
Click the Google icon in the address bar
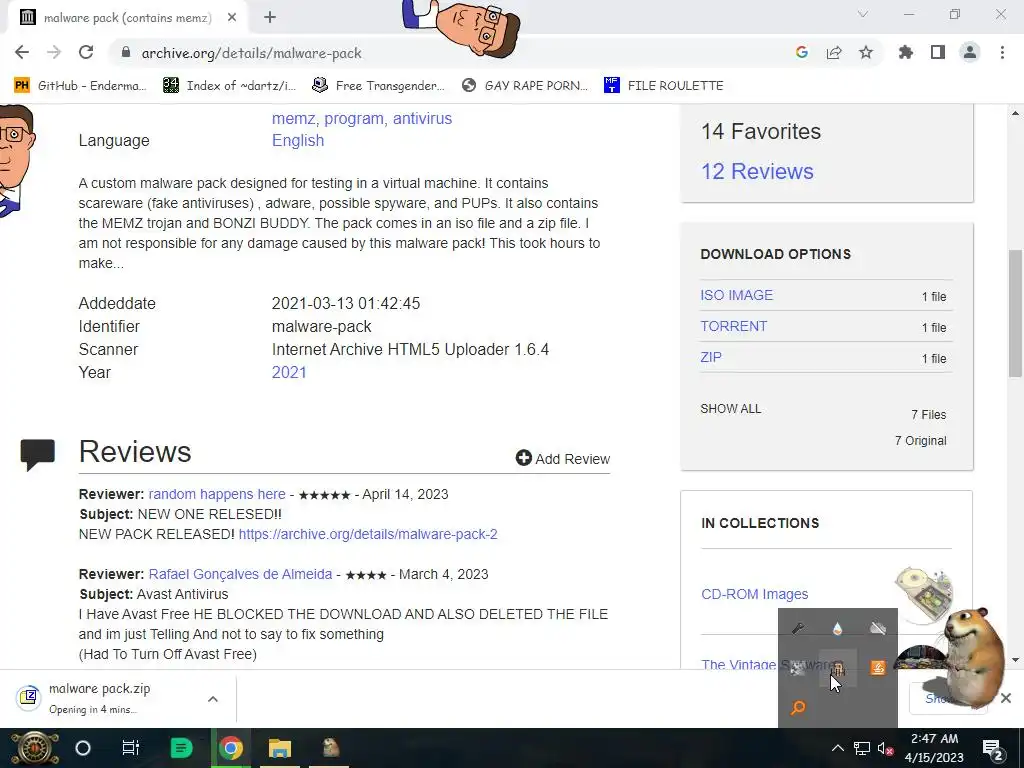pos(802,52)
